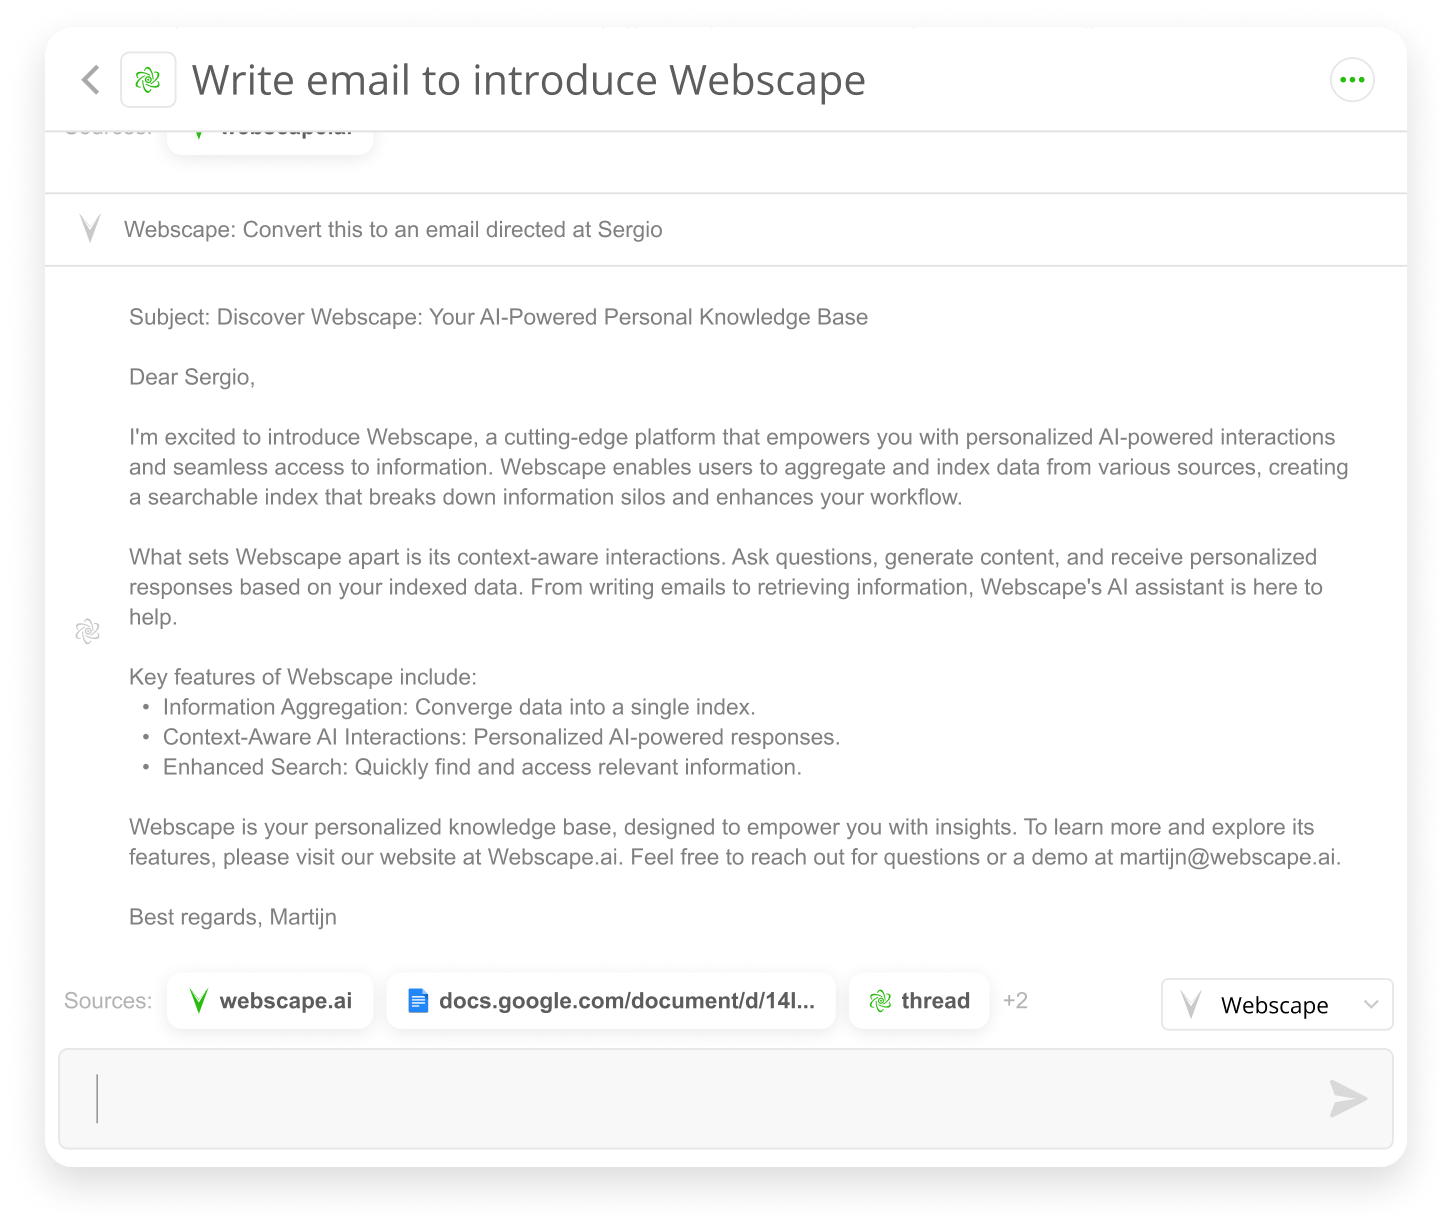Expand the dropdown chevron next to Webscape

point(1371,1005)
